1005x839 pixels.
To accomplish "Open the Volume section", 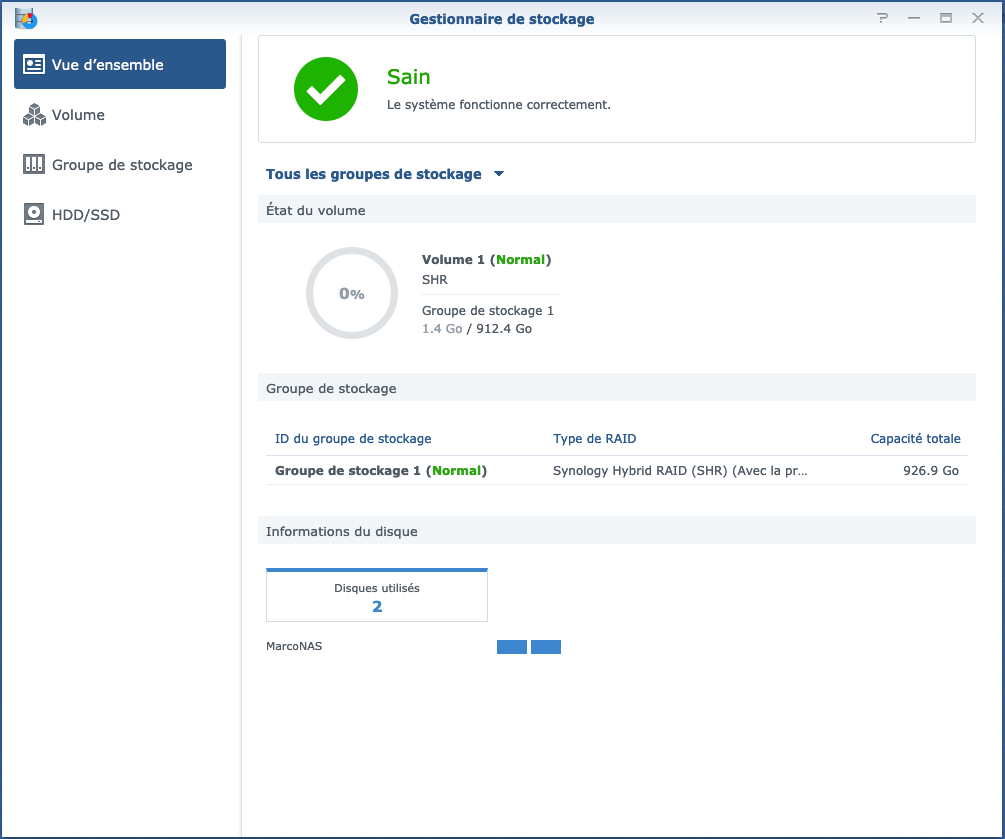I will [120, 115].
